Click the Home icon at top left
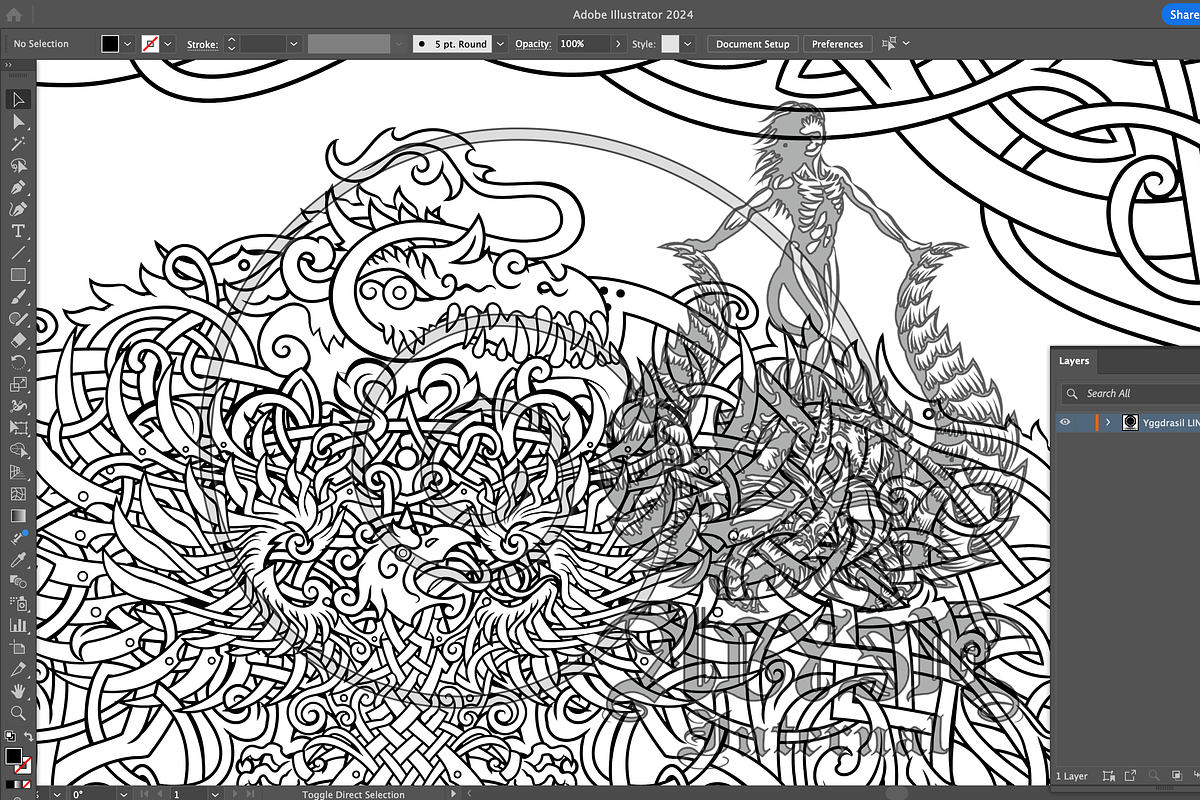This screenshot has height=800, width=1200. pos(14,15)
